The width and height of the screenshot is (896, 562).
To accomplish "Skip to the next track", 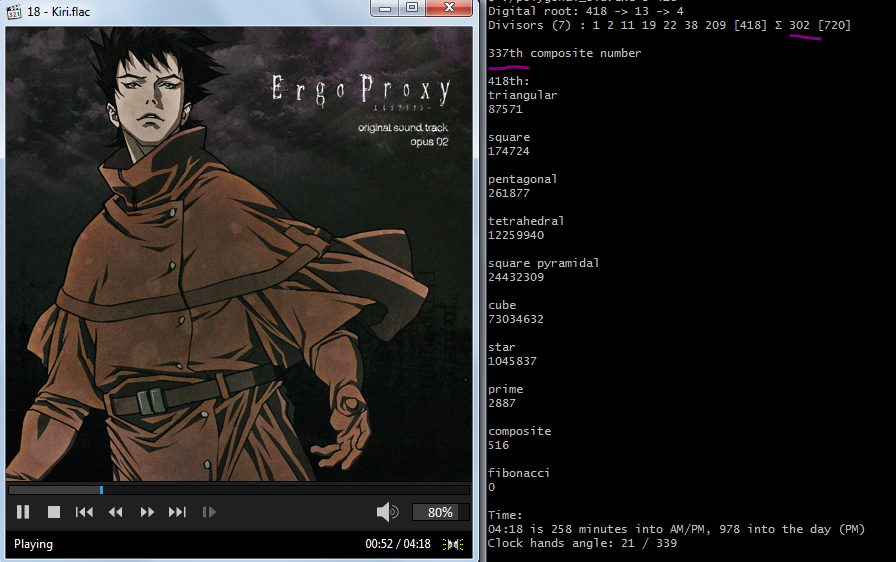I will point(177,512).
